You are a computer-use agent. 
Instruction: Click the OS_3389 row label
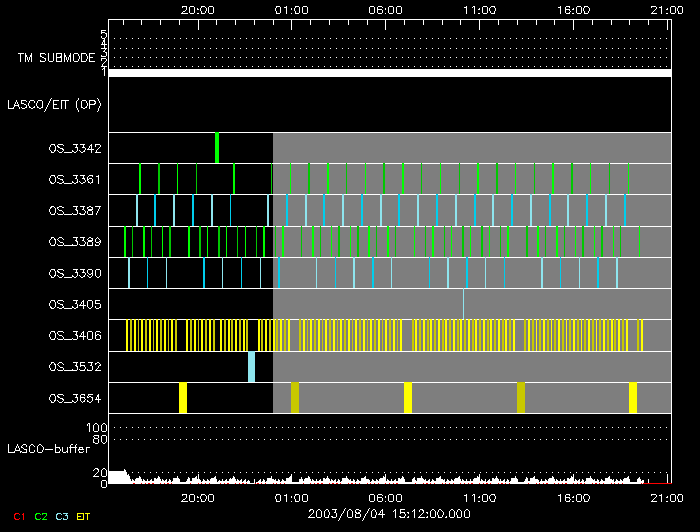click(74, 242)
